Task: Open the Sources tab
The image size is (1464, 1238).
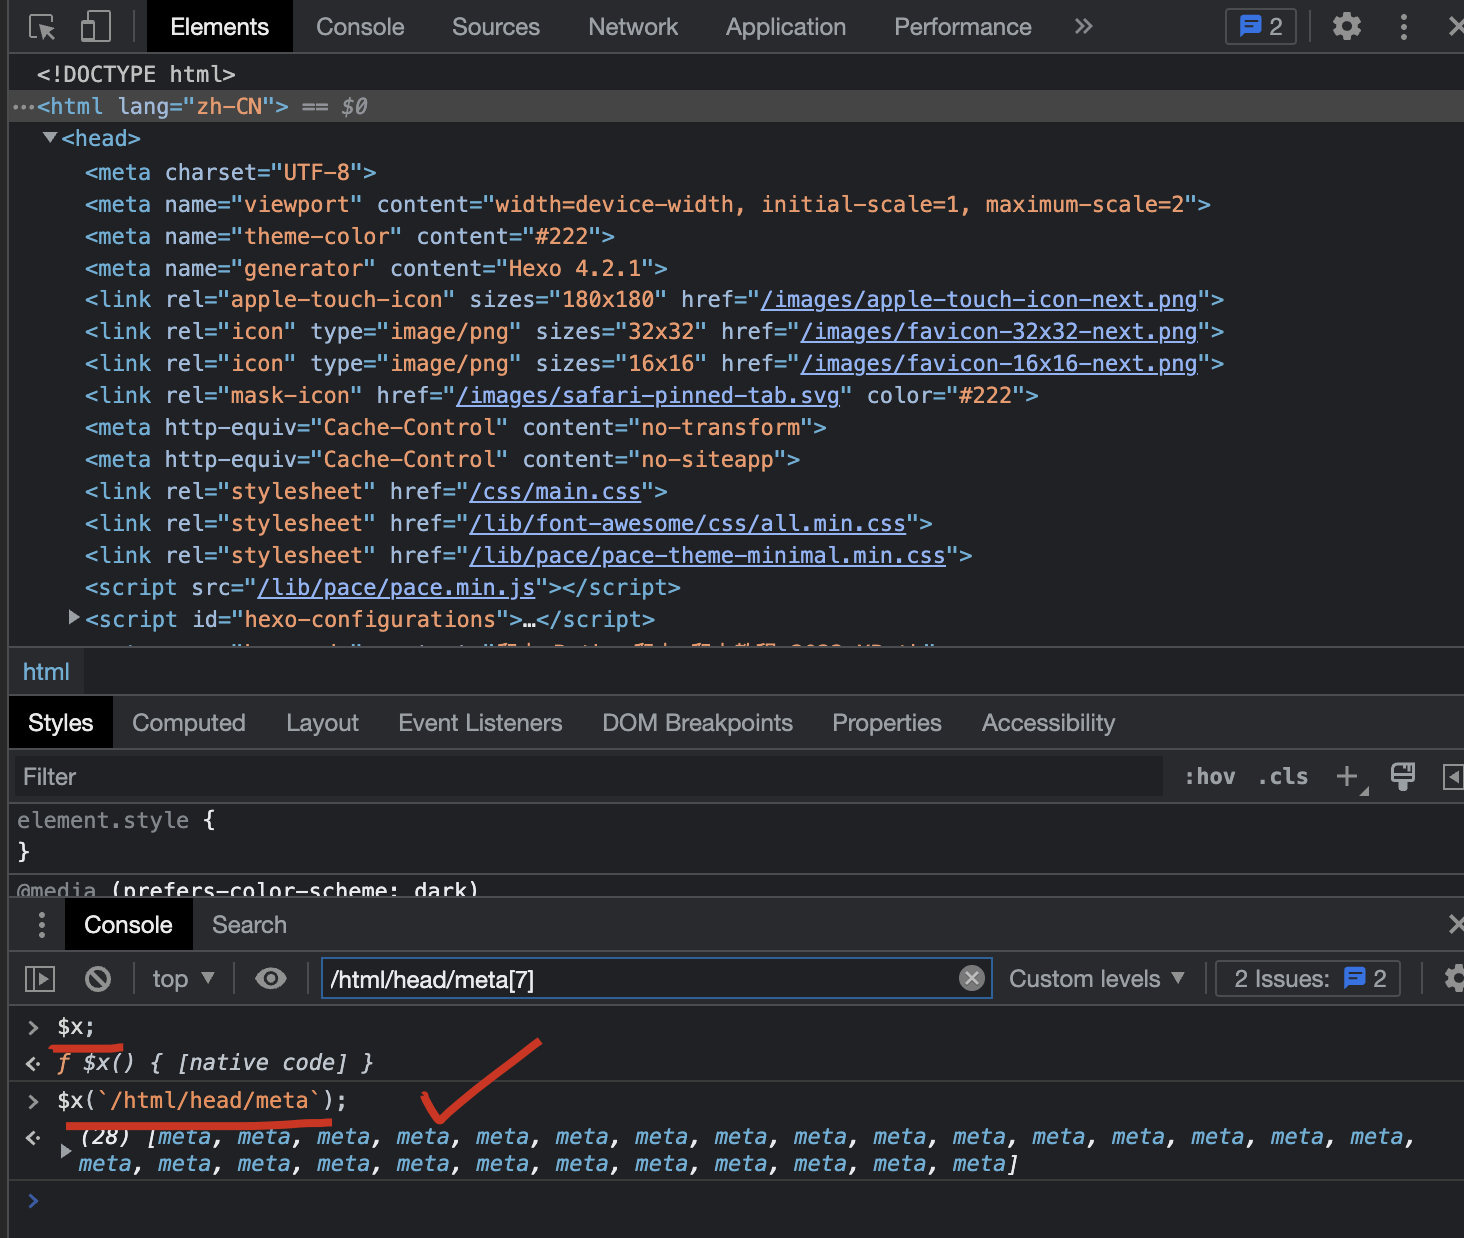Action: pos(496,27)
